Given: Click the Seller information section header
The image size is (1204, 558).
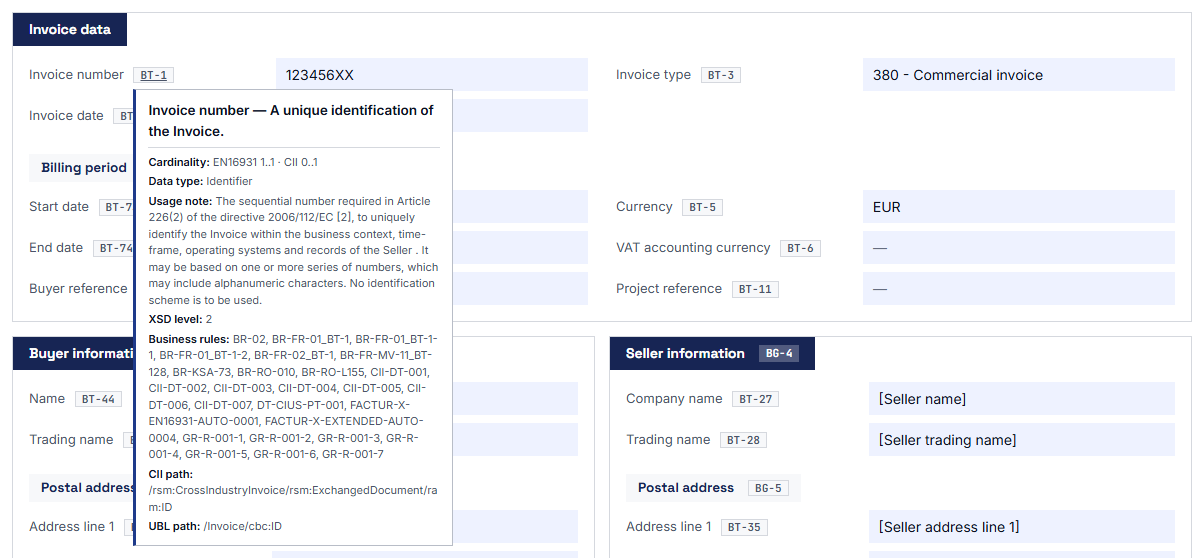Looking at the screenshot, I should (x=712, y=354).
